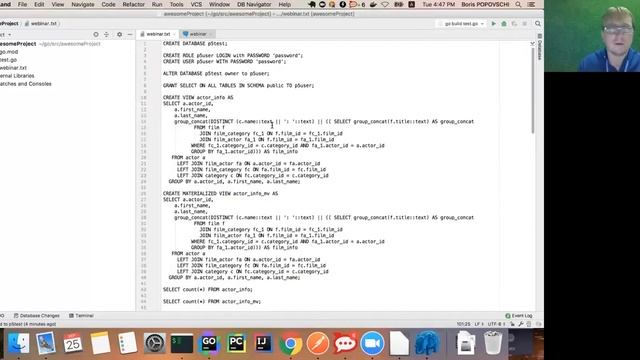640x360 pixels.
Task: Open Google Chrome from the Dock
Action: pyautogui.click(x=291, y=343)
